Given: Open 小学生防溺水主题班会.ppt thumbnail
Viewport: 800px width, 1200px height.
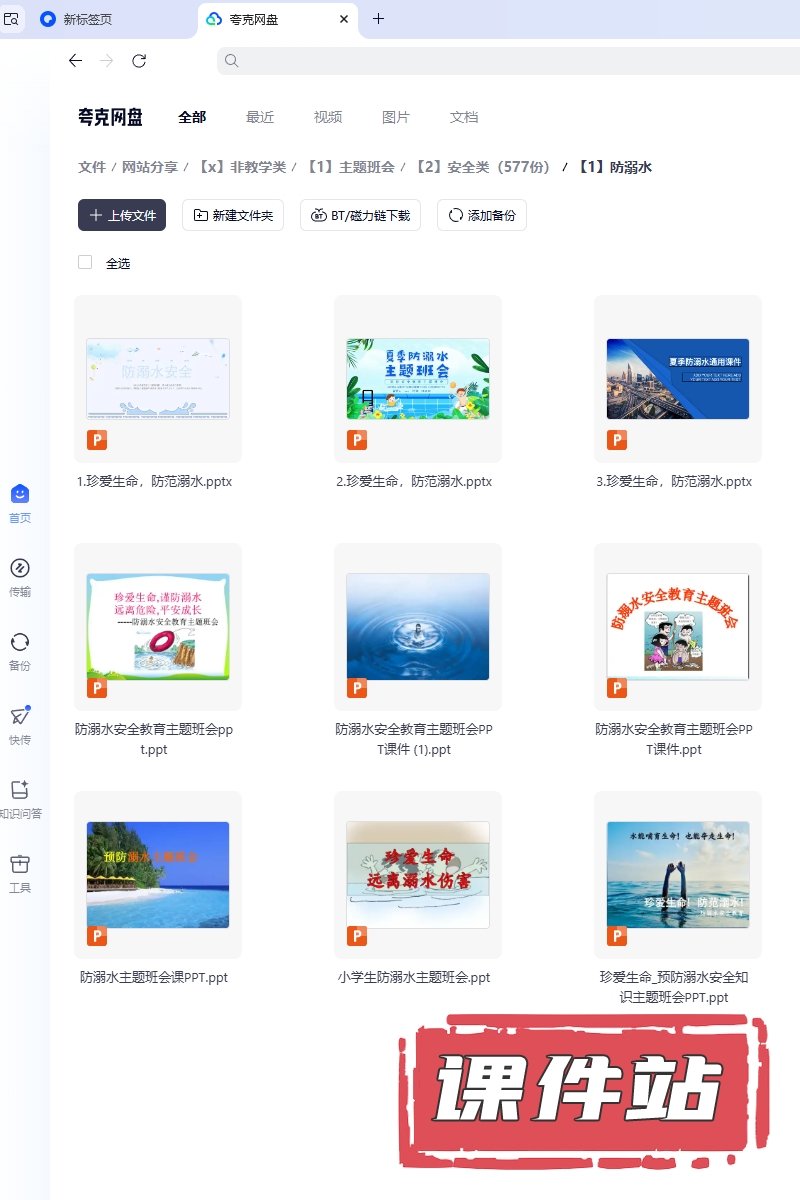Looking at the screenshot, I should coord(418,875).
